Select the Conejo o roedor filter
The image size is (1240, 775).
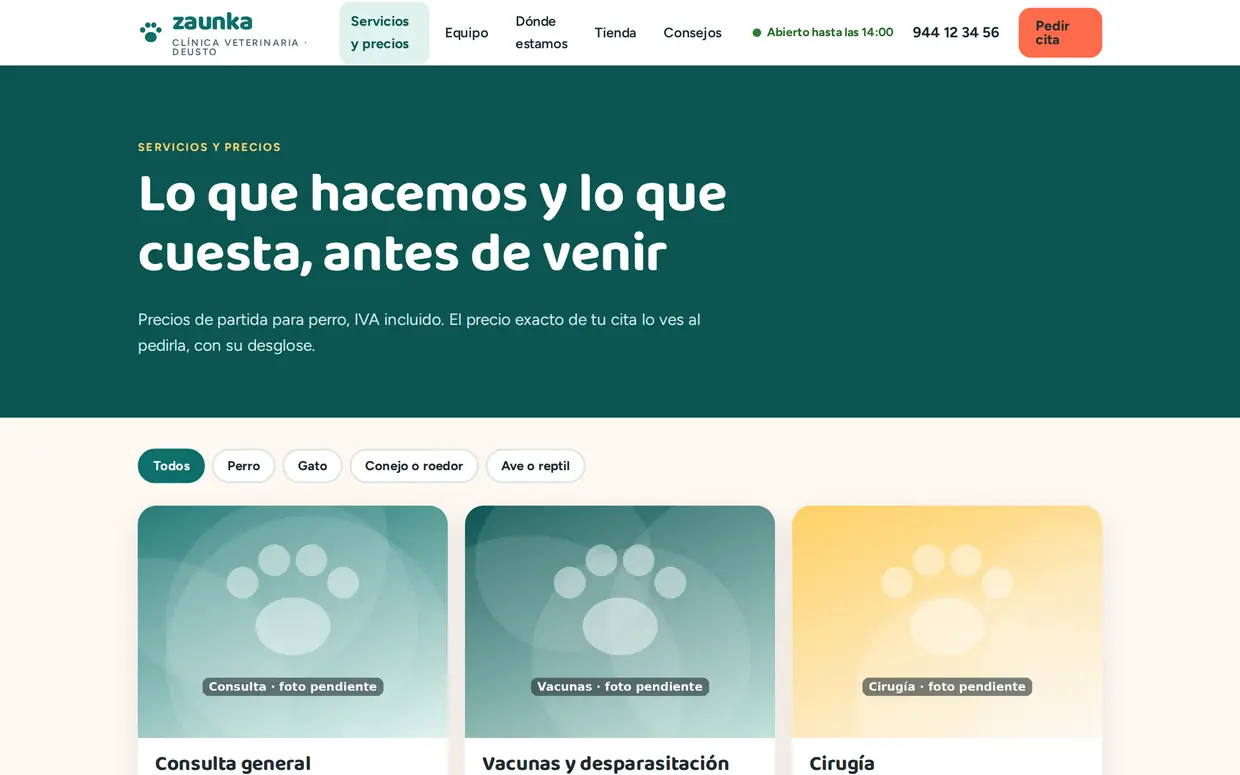pos(414,466)
